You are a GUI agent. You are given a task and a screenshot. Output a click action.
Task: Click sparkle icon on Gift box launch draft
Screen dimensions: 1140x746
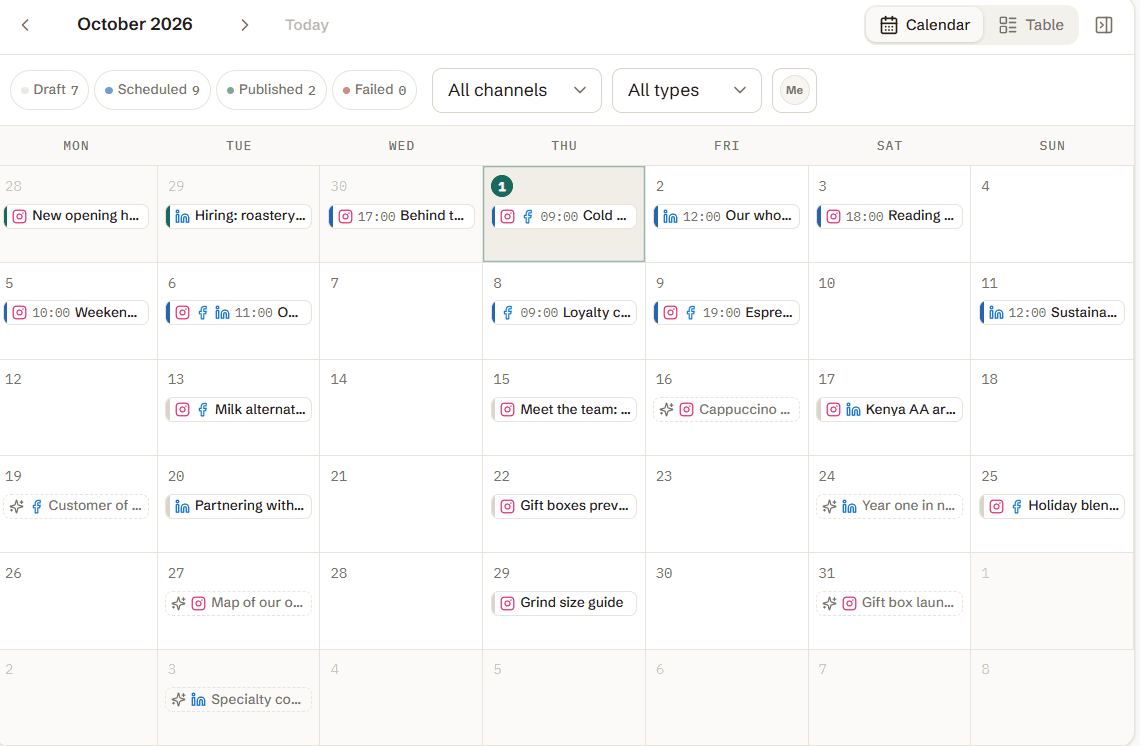pyautogui.click(x=829, y=603)
